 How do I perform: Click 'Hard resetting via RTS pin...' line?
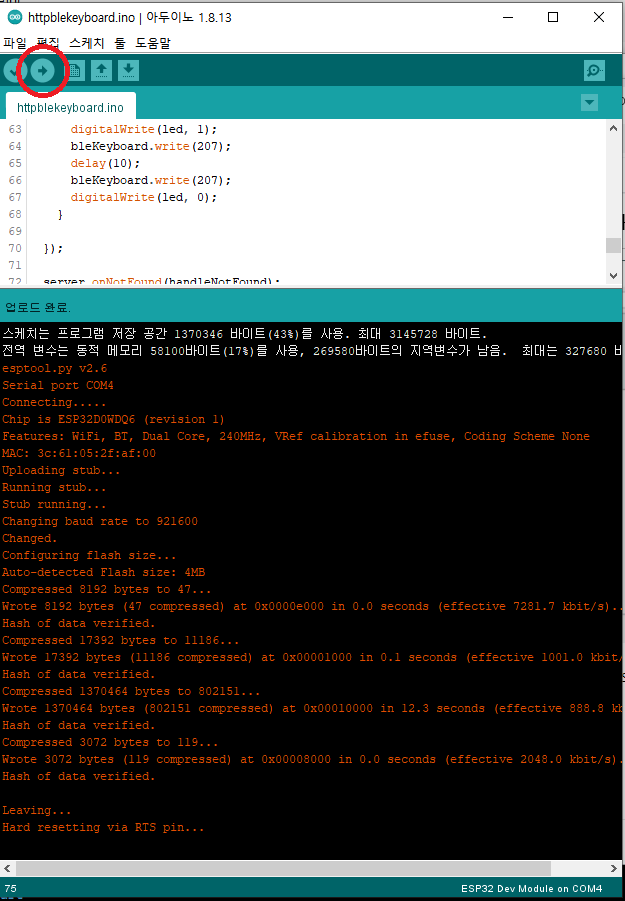[103, 827]
